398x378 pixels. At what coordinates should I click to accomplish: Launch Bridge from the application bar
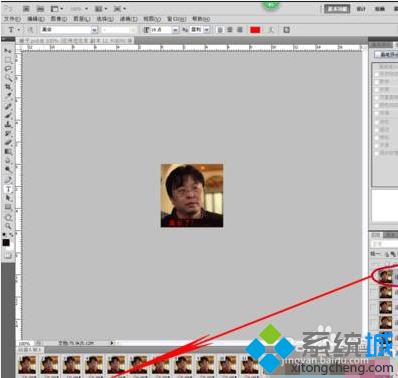pyautogui.click(x=26, y=8)
